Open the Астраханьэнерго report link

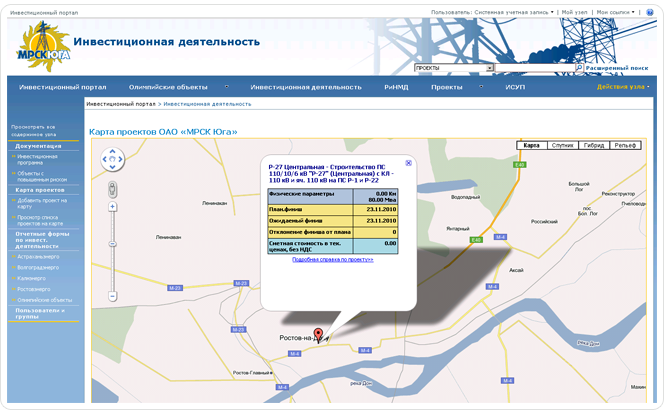point(38,257)
